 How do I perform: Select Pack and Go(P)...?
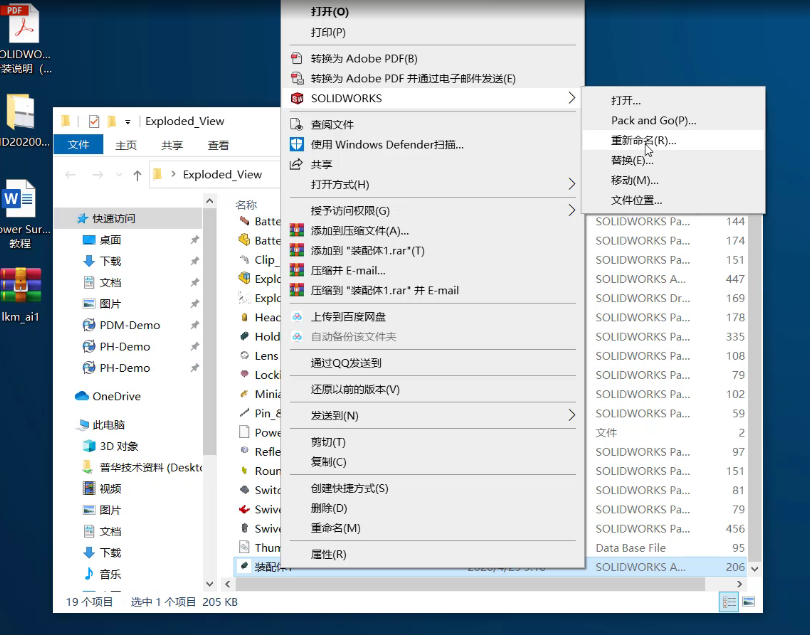[673, 120]
